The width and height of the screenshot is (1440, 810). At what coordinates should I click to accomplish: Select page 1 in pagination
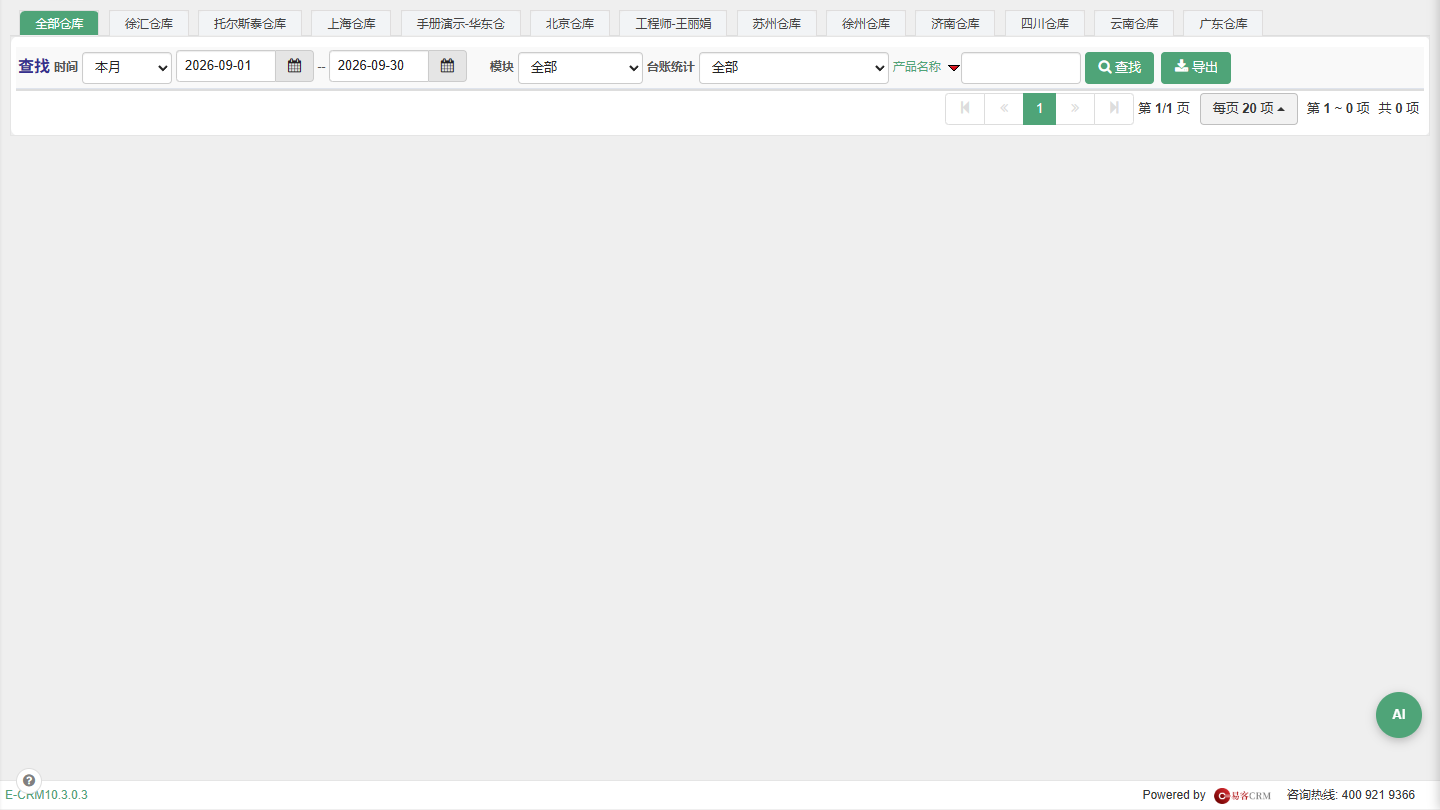[1039, 108]
